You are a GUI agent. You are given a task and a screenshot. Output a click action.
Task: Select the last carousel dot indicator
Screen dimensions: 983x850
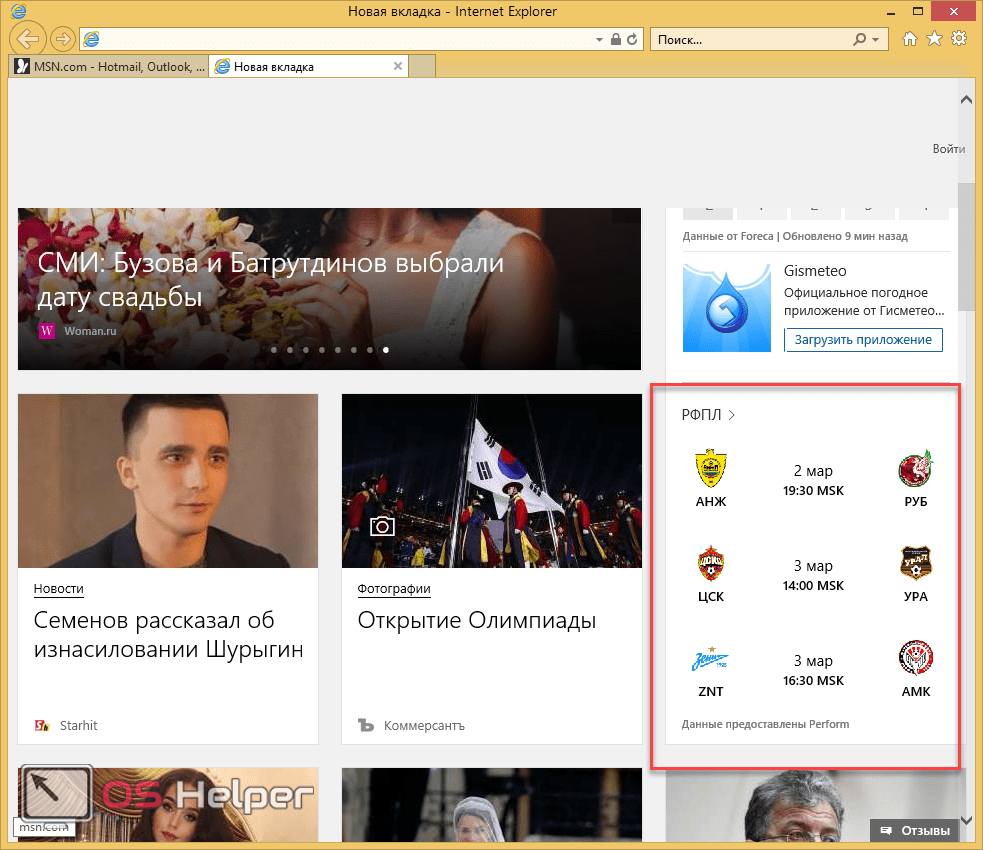coord(386,350)
